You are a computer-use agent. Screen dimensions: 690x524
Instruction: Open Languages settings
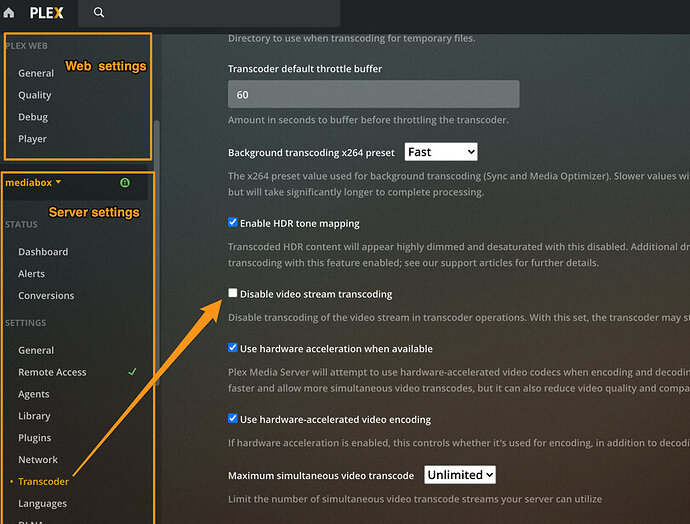(42, 503)
